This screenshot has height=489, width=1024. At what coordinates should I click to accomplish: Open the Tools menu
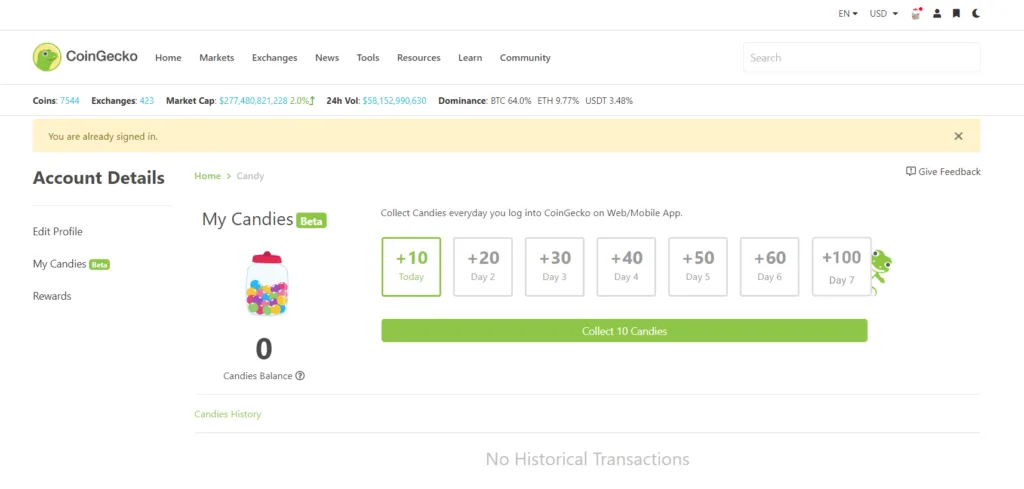pyautogui.click(x=368, y=58)
